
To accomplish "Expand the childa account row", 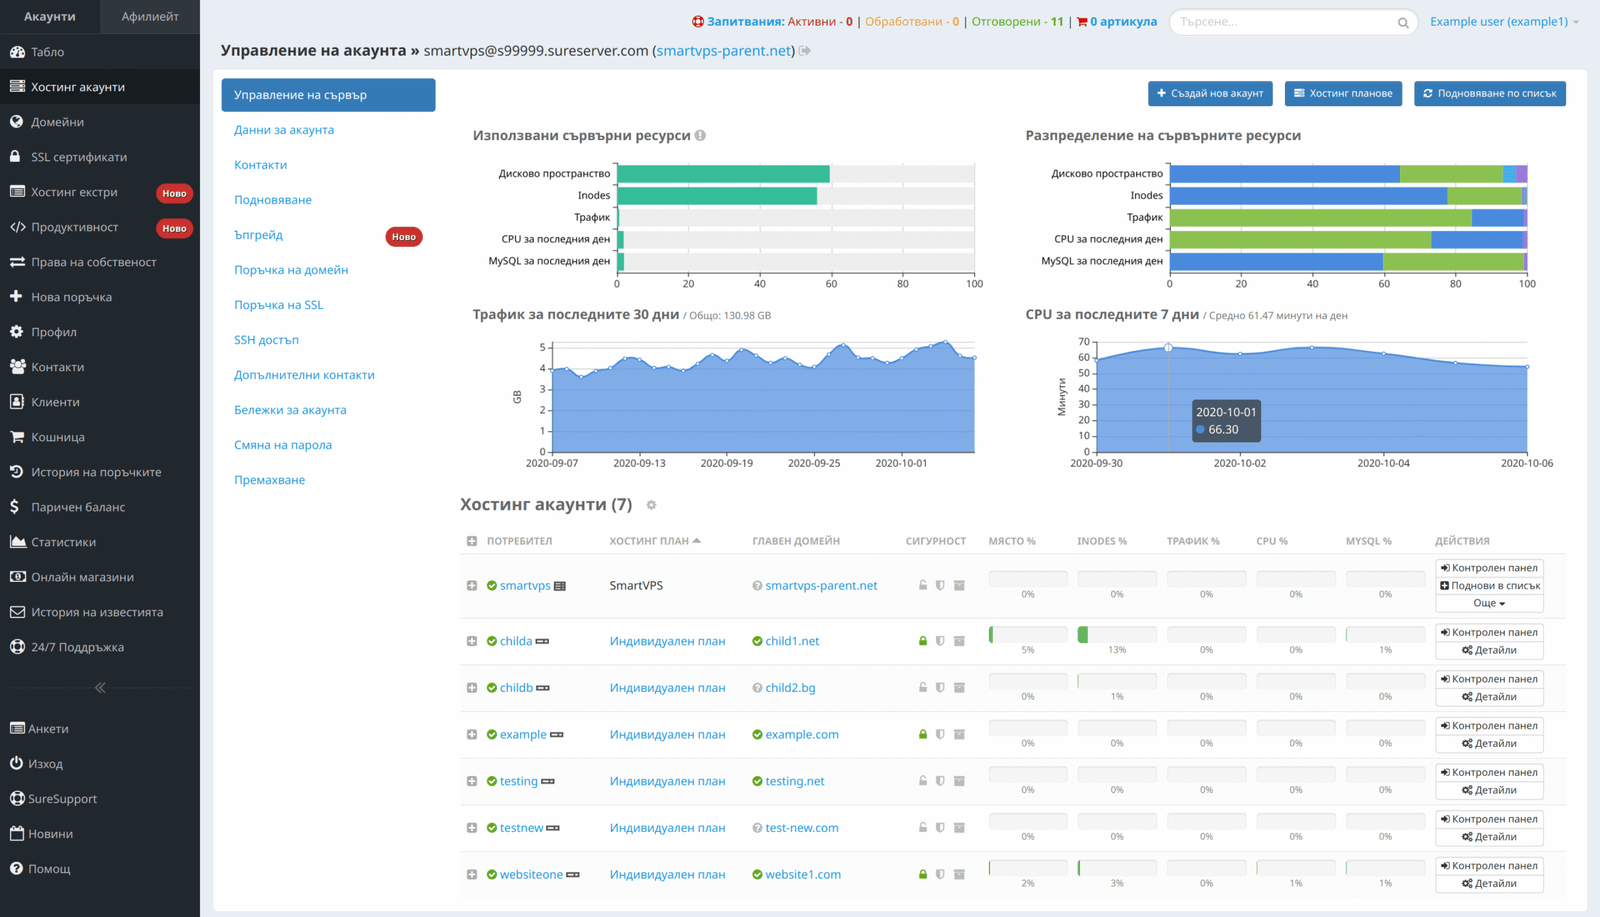I will pyautogui.click(x=472, y=641).
